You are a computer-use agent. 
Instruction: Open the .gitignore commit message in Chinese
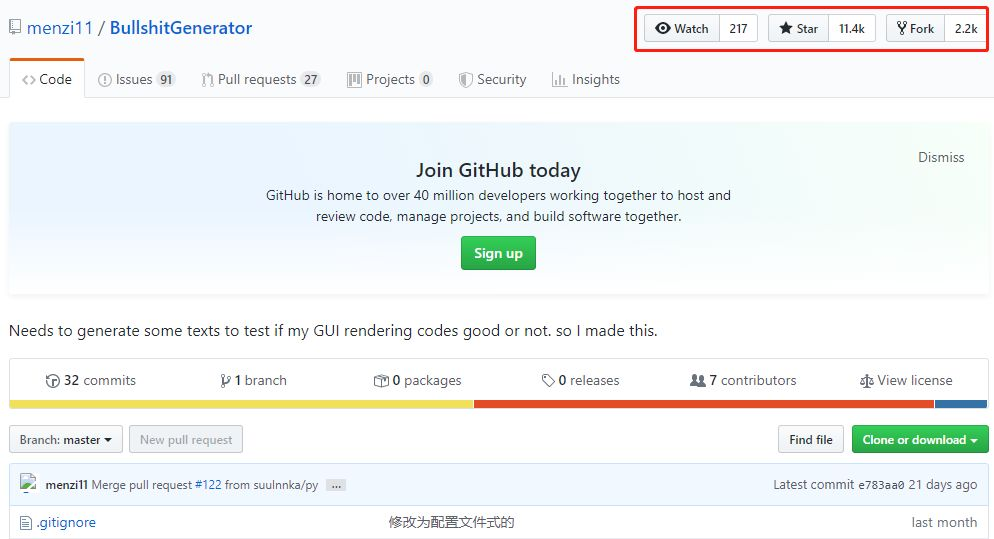tap(451, 523)
